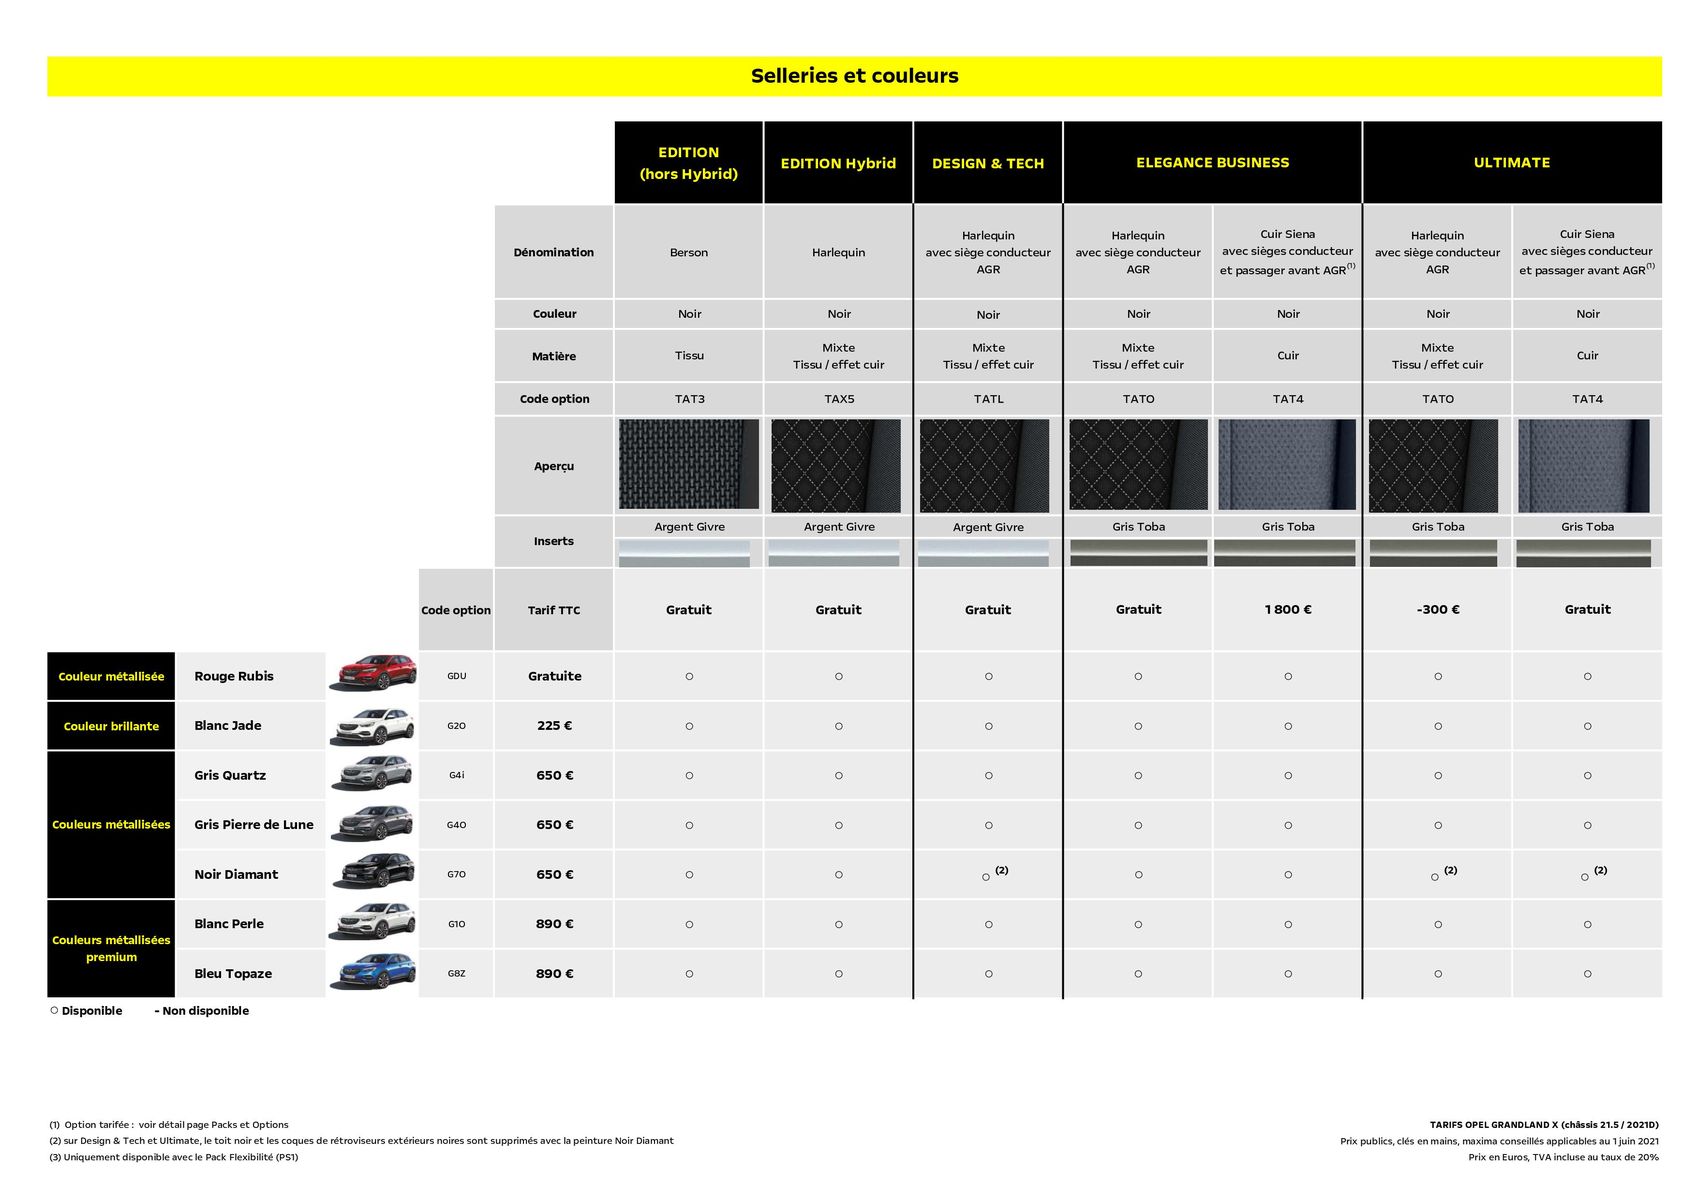Select the Noir Diamant car image
Screen dimensions: 1697x1200
pos(373,872)
